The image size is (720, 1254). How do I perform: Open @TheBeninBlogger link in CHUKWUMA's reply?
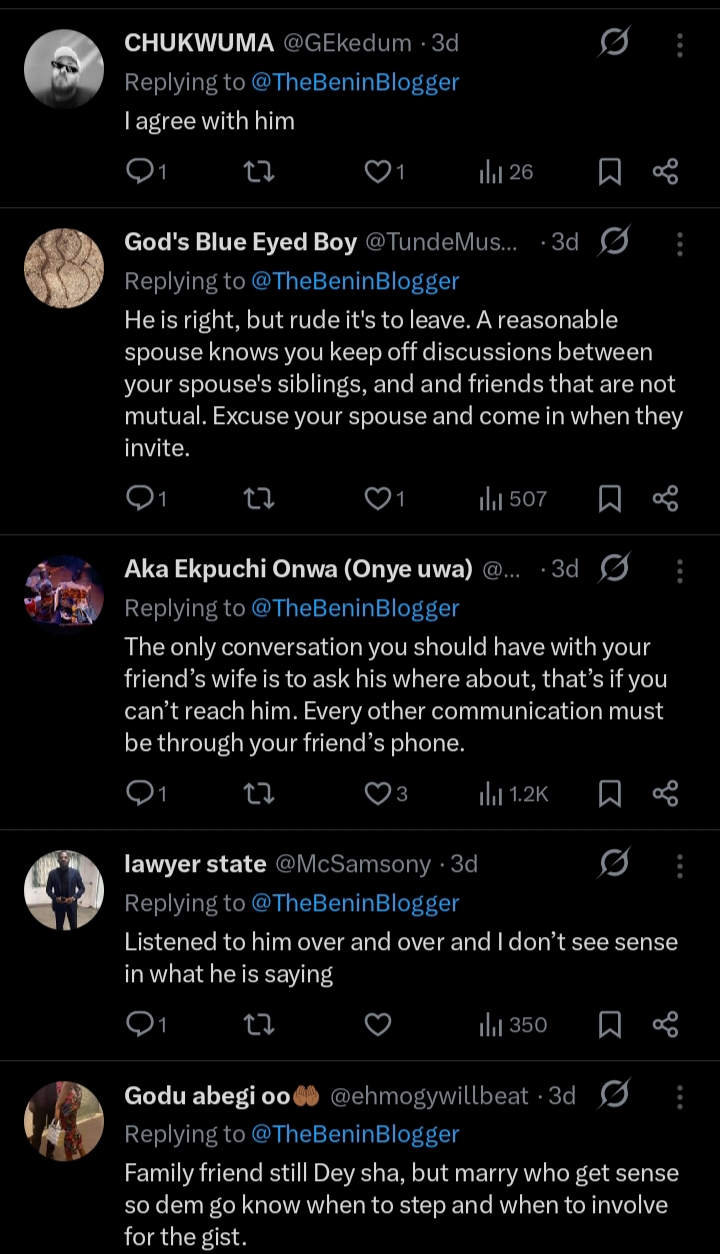(x=354, y=82)
